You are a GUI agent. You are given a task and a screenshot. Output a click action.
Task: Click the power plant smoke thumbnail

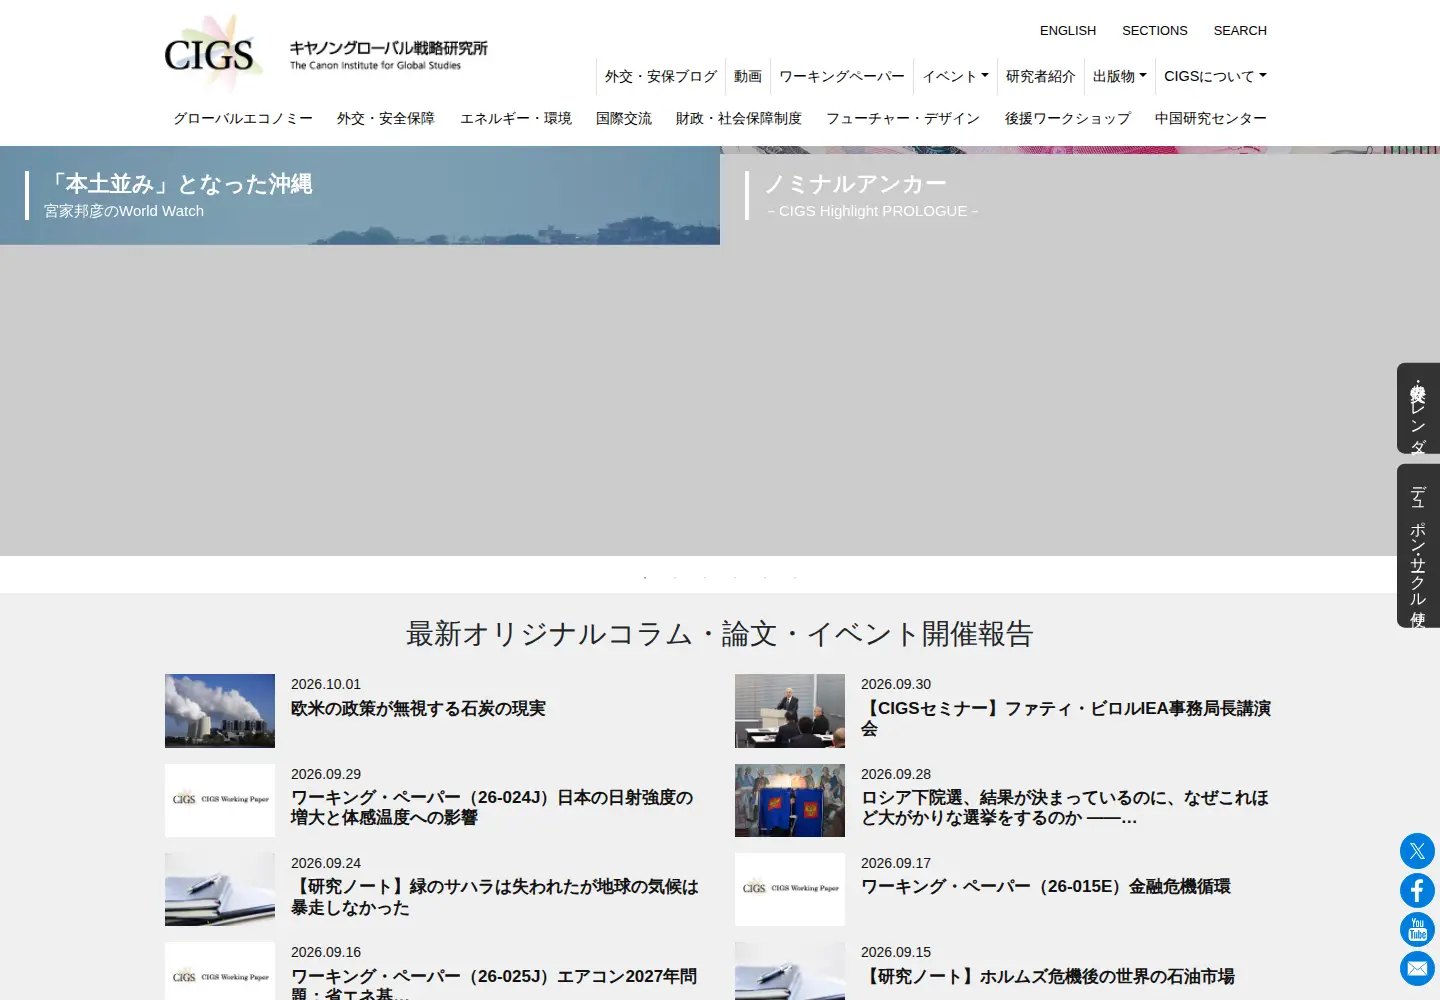pyautogui.click(x=220, y=711)
